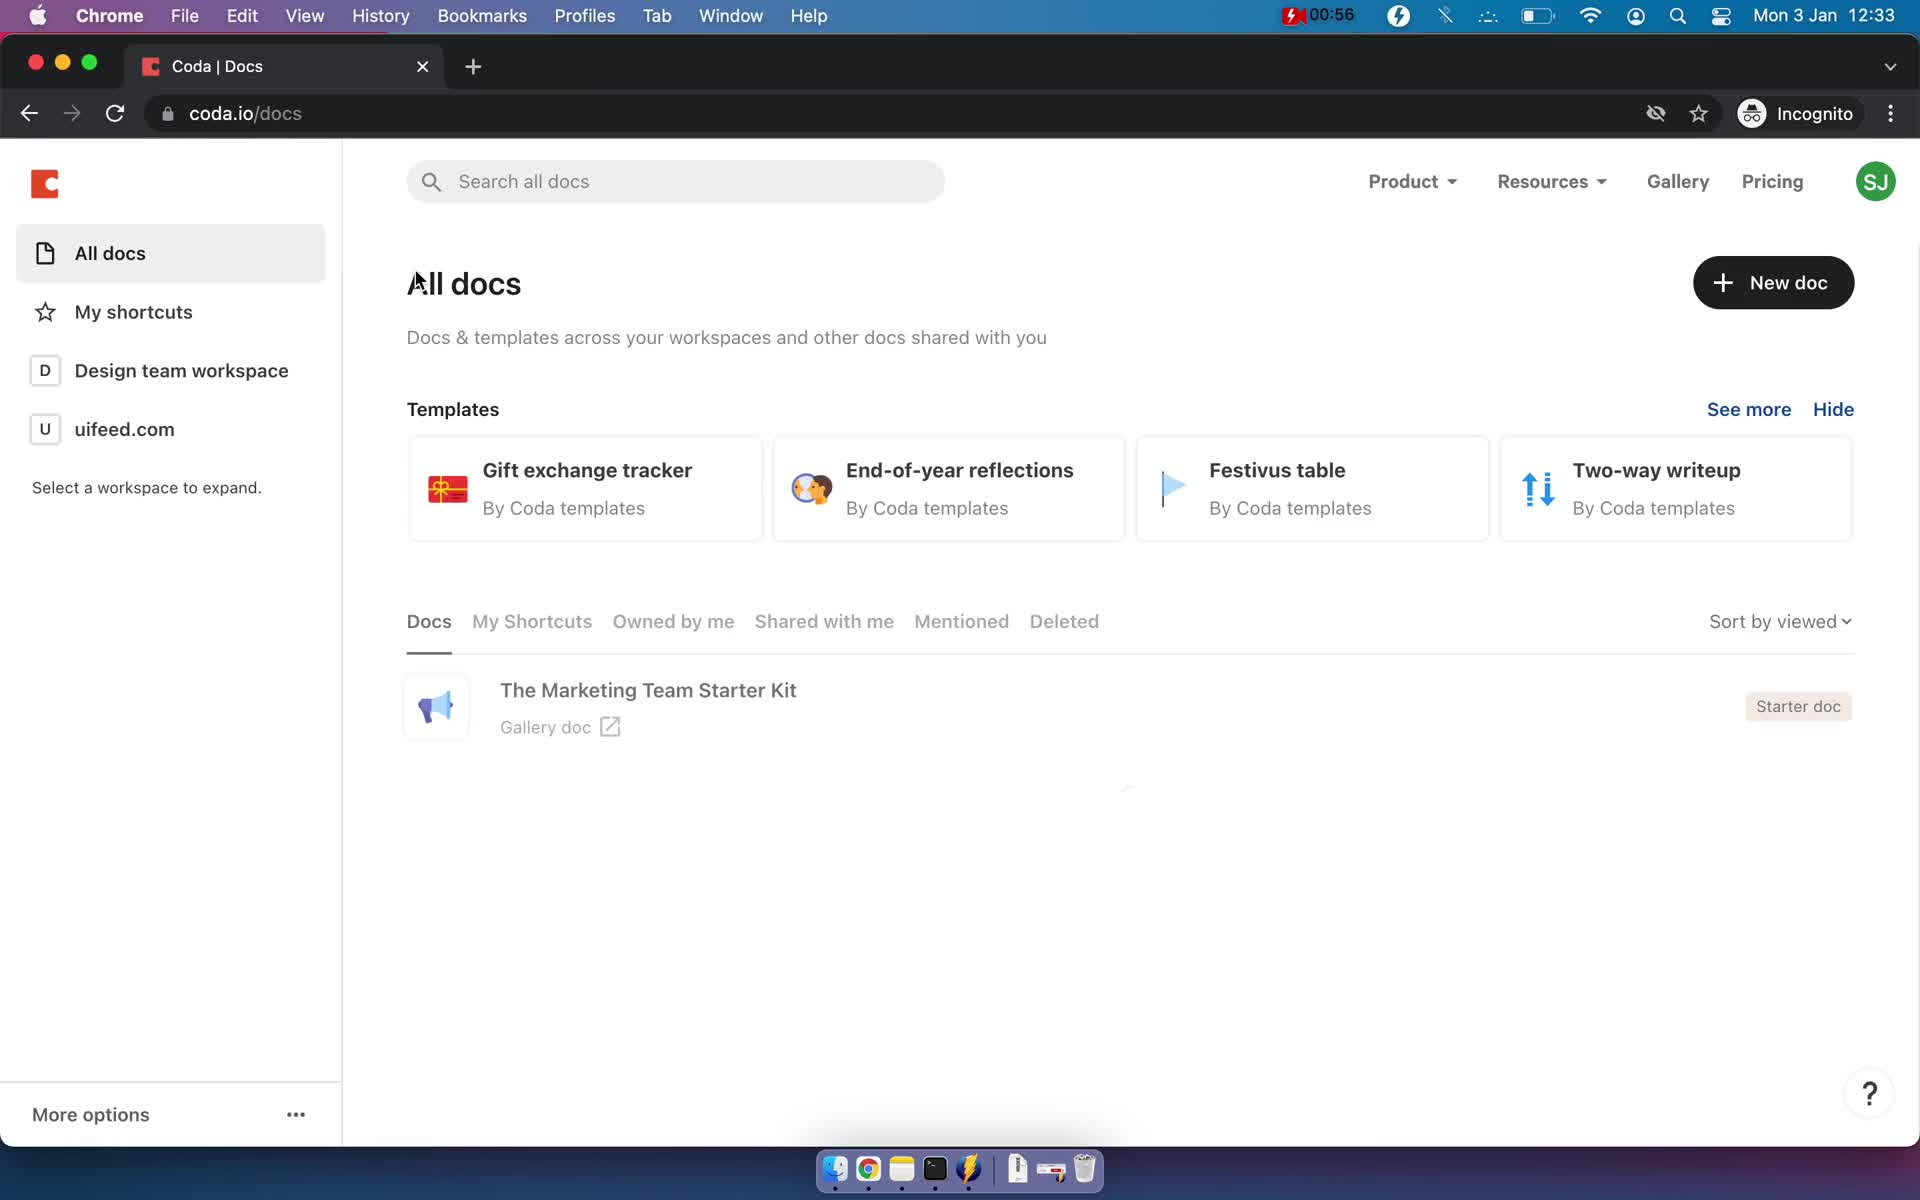This screenshot has height=1200, width=1920.
Task: Open the Chrome History menu
Action: click(x=381, y=16)
